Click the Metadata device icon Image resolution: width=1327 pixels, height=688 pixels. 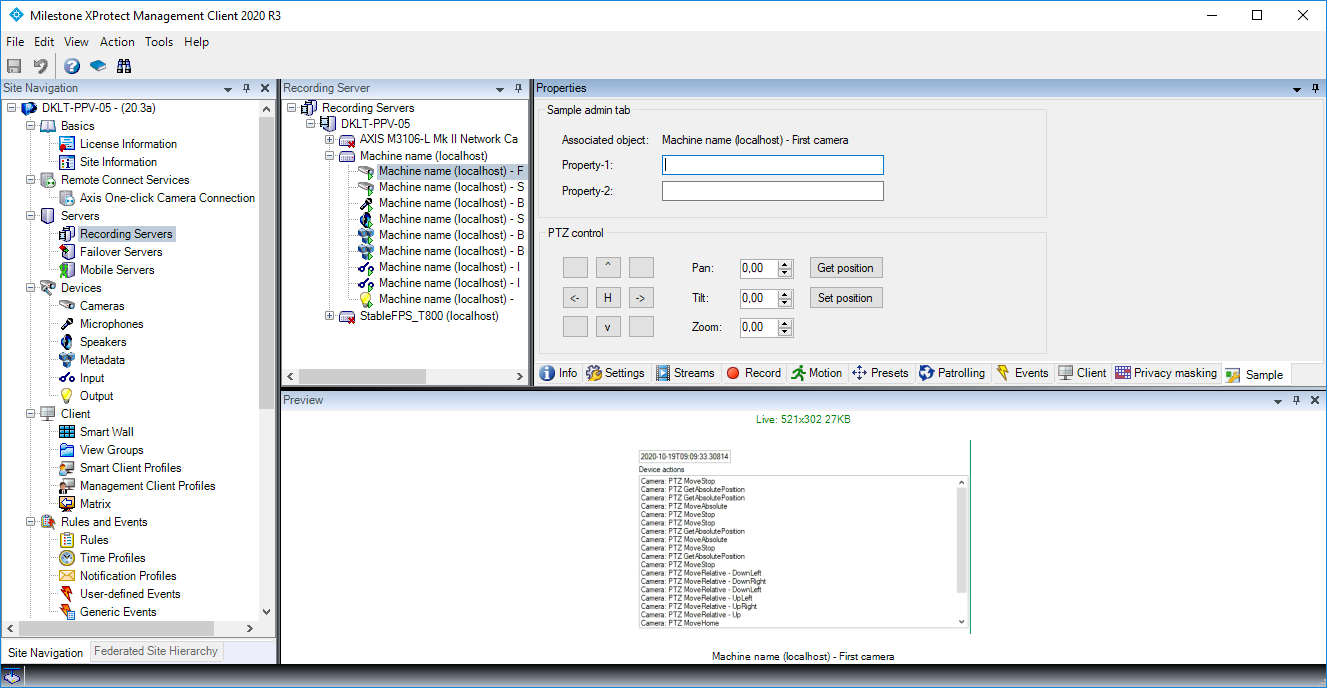pyautogui.click(x=67, y=360)
